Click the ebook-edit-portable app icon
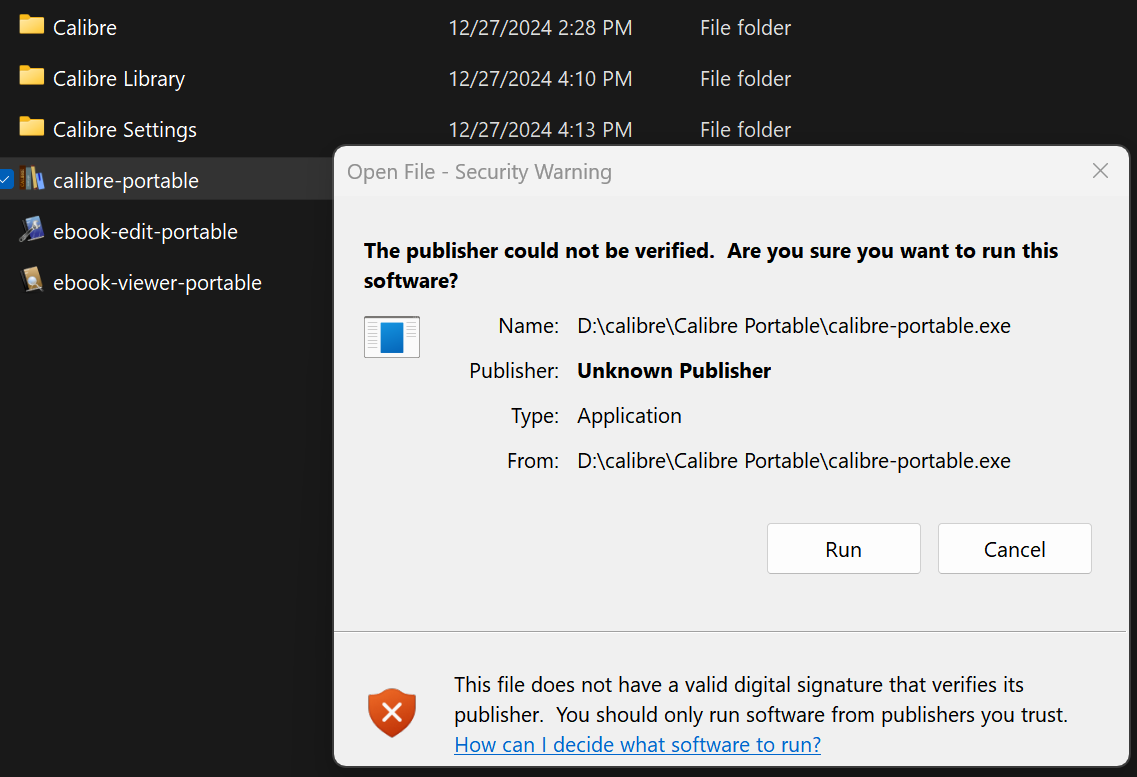This screenshot has height=777, width=1137. 31,229
